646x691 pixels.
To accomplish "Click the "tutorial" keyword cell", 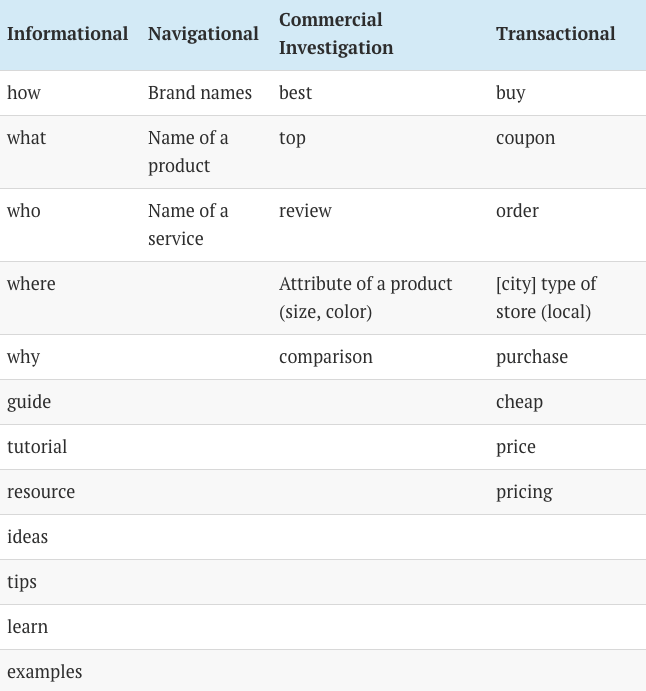I will coord(37,447).
